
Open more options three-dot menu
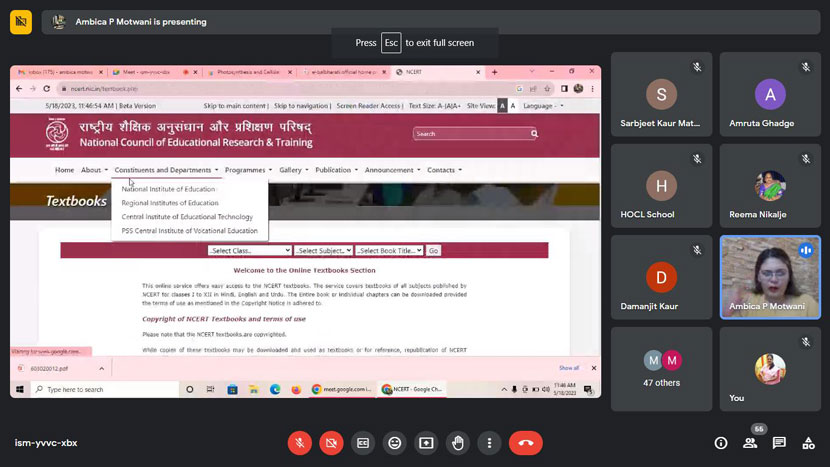[x=489, y=443]
